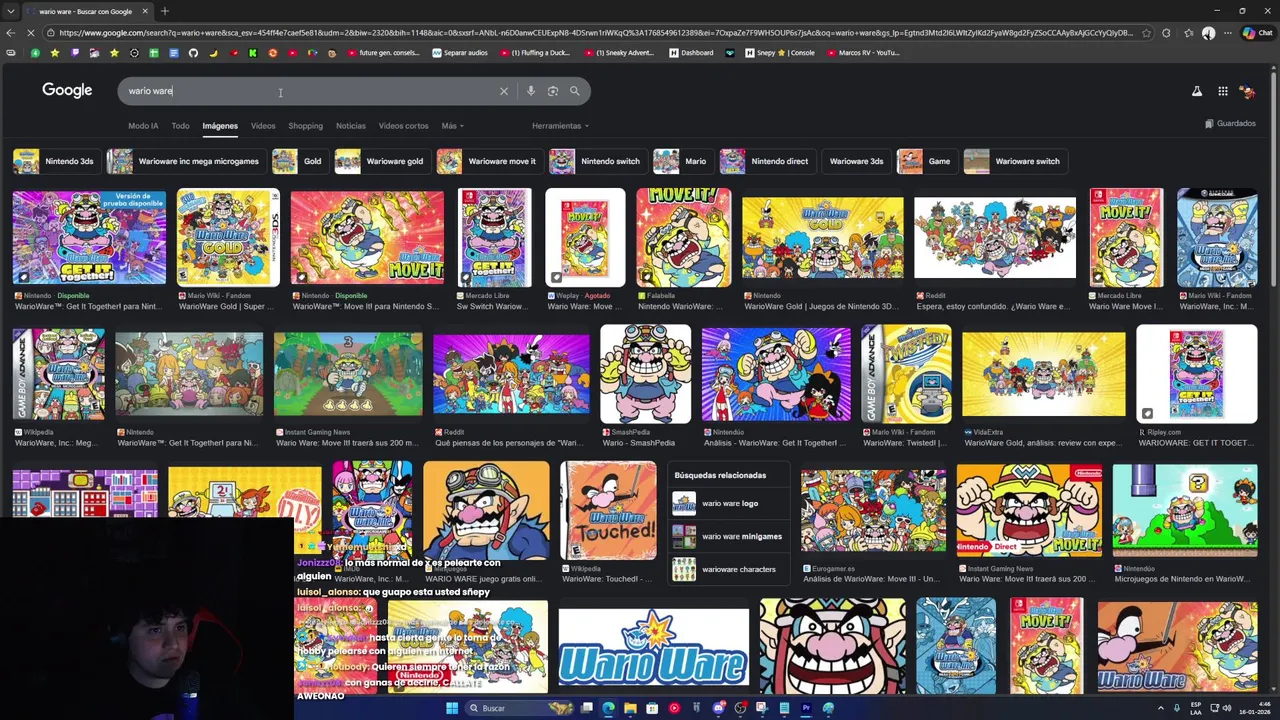The width and height of the screenshot is (1280, 720).
Task: Clear the search box with X icon
Action: click(x=504, y=91)
